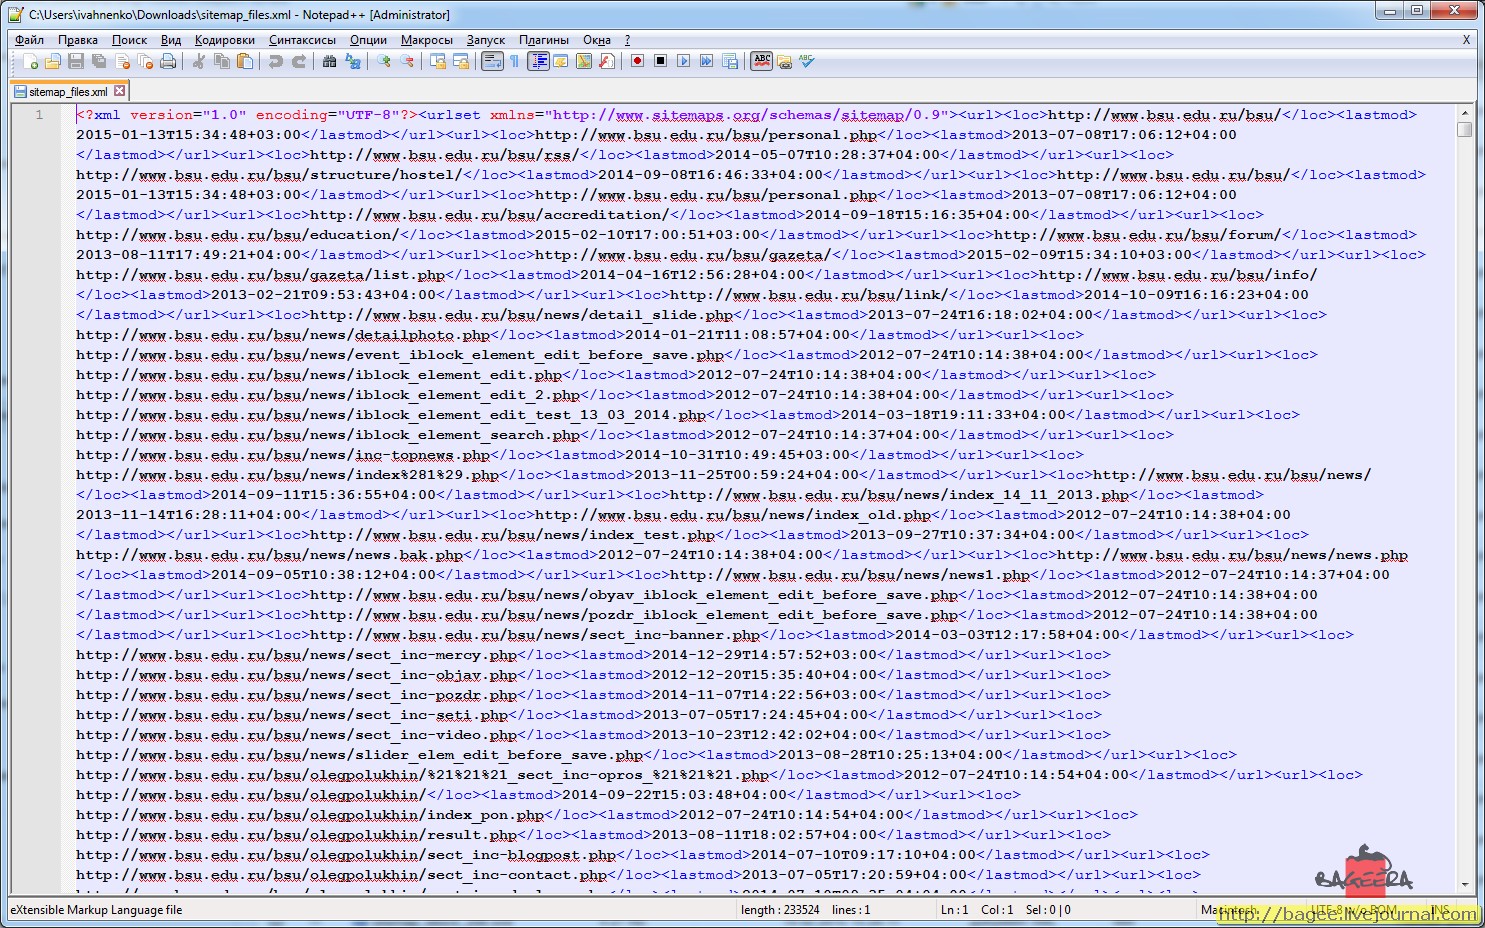Open the ? help menu
The image size is (1485, 928).
click(x=627, y=40)
